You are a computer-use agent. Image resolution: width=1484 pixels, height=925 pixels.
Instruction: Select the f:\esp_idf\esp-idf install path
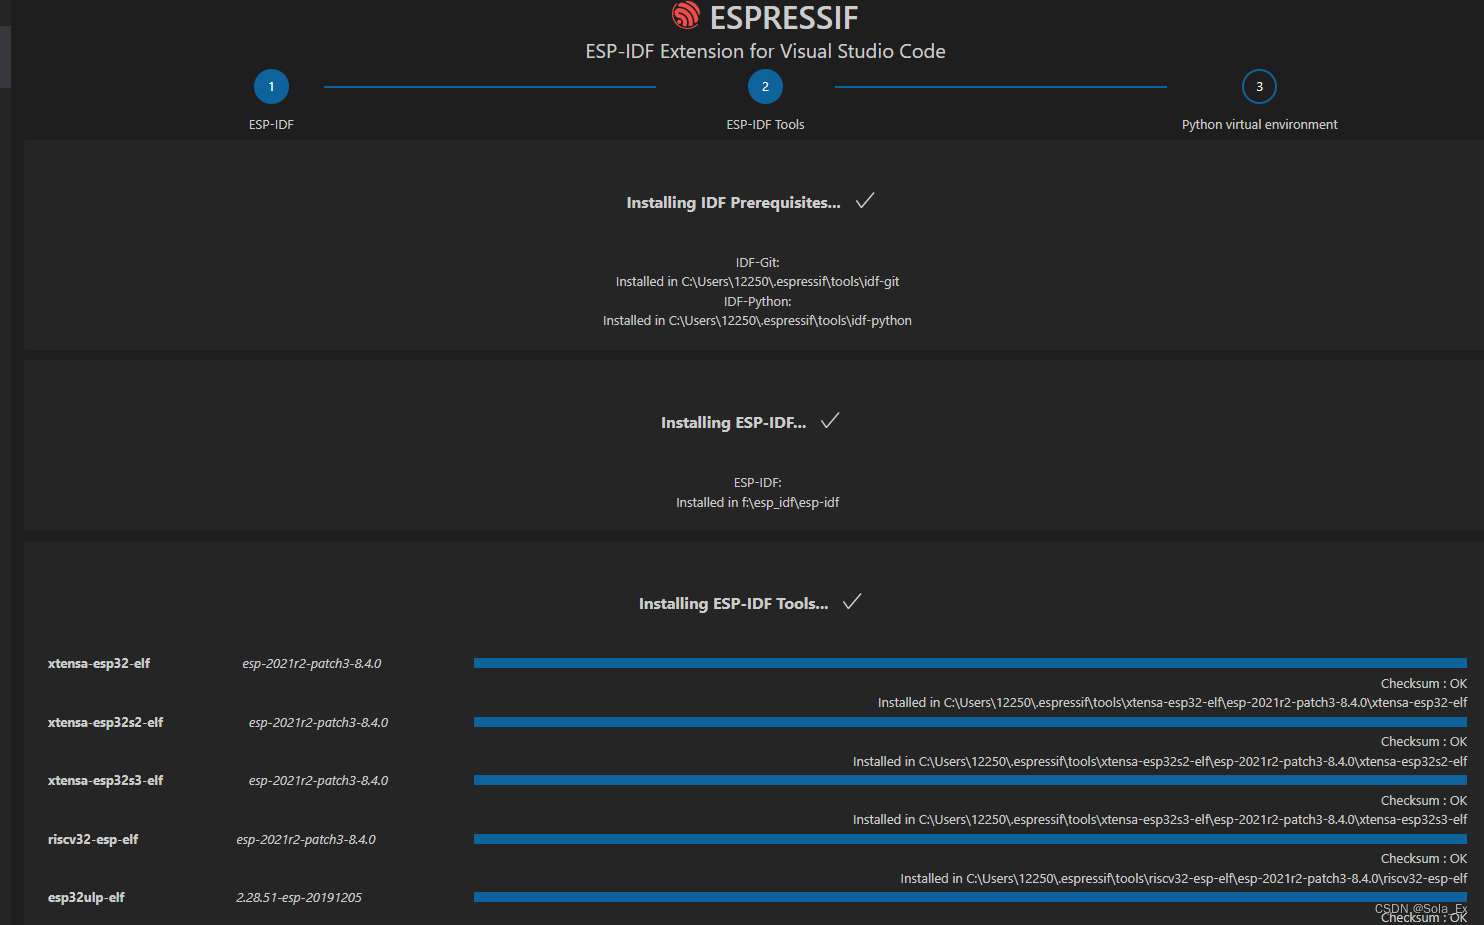pyautogui.click(x=757, y=503)
